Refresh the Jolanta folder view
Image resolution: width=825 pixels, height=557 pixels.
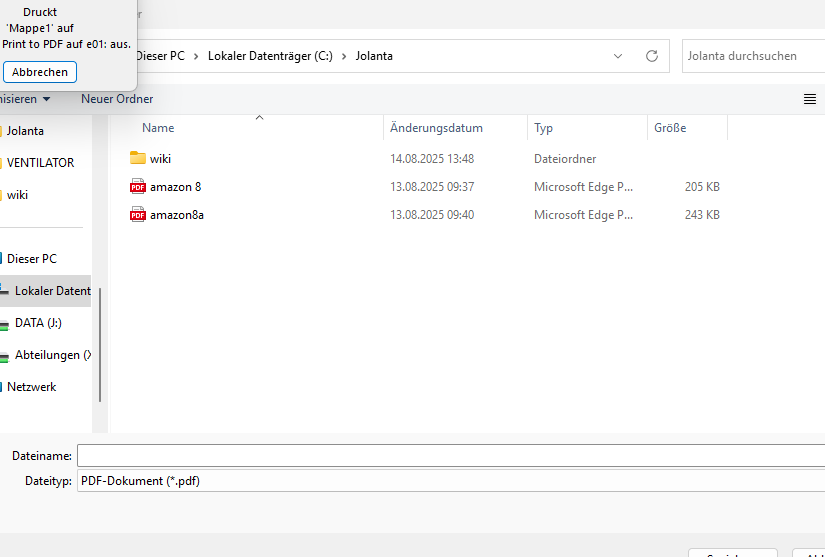tap(652, 56)
